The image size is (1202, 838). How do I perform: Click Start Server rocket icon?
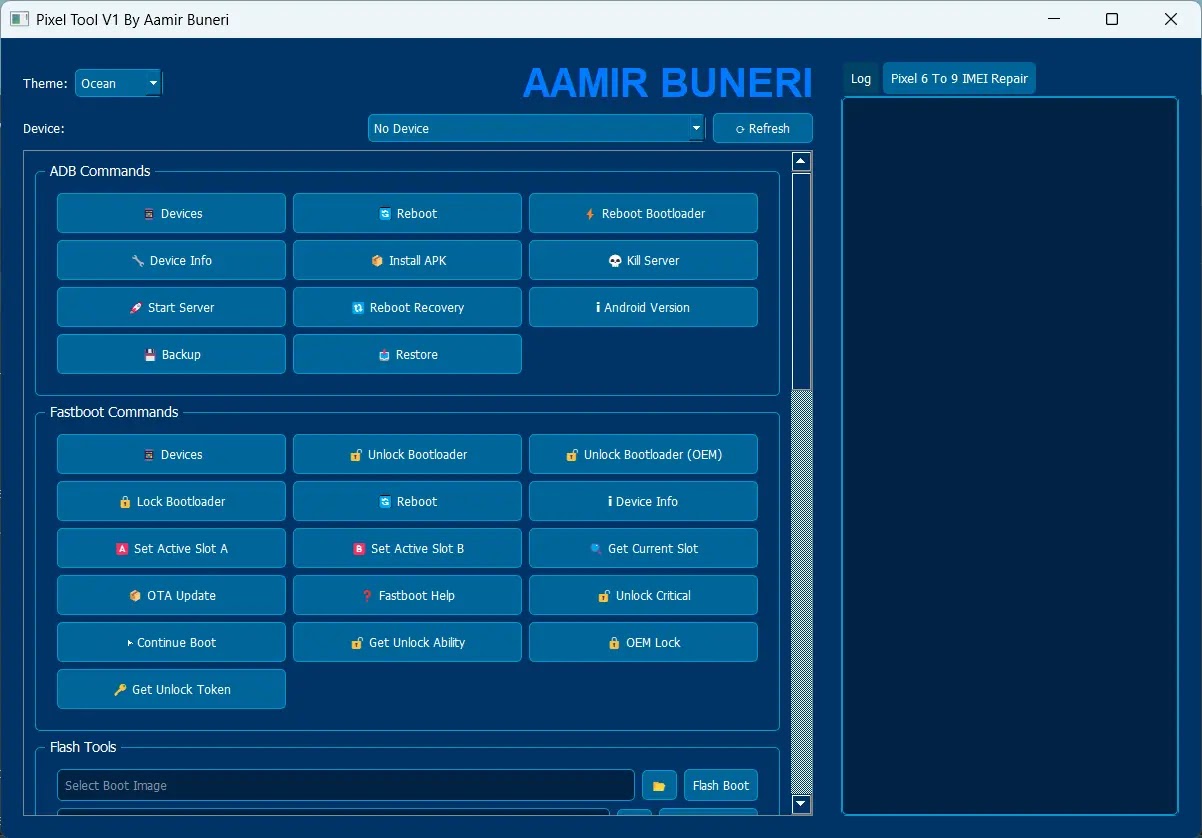136,308
